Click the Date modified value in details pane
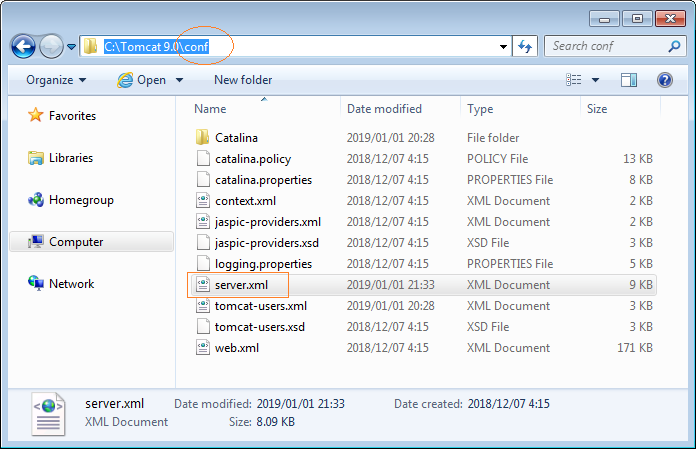 [301, 404]
